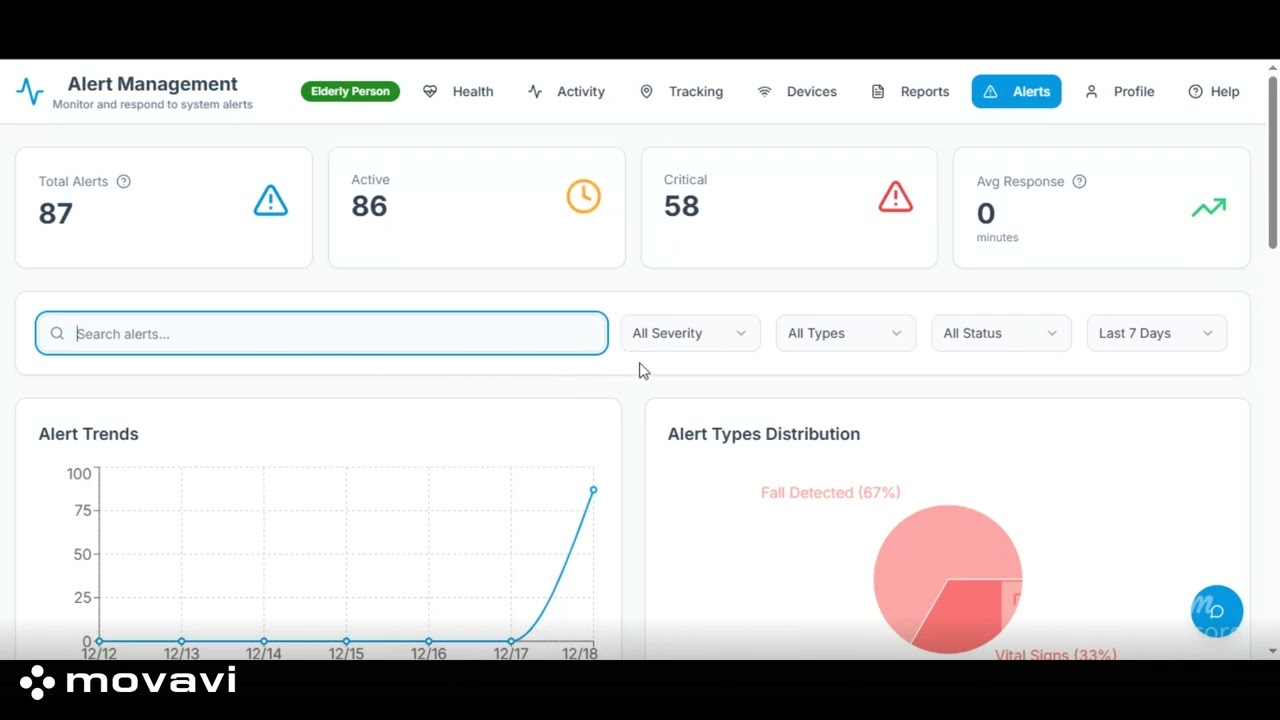This screenshot has height=720, width=1280.
Task: Click the Vital Signs darker pie slice
Action: pyautogui.click(x=965, y=615)
